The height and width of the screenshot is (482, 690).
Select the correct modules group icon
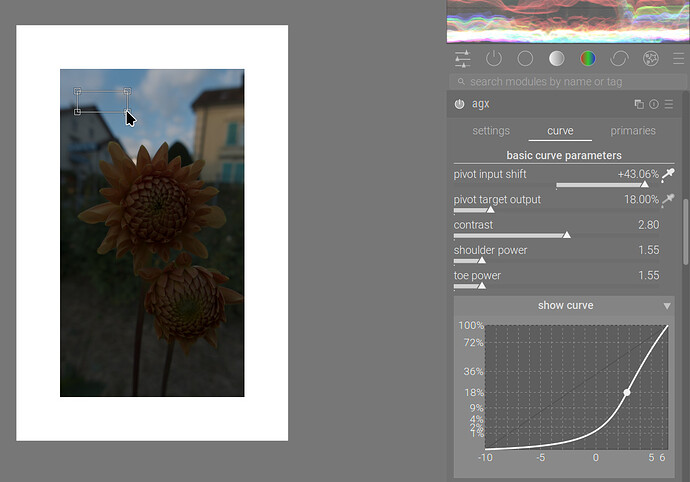619,59
